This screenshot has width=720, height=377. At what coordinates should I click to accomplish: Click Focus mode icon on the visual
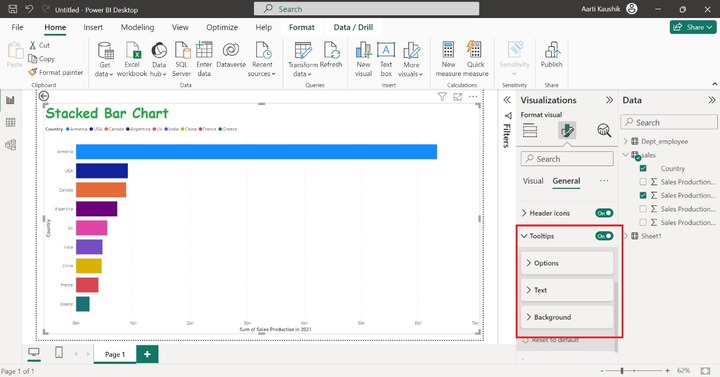457,96
